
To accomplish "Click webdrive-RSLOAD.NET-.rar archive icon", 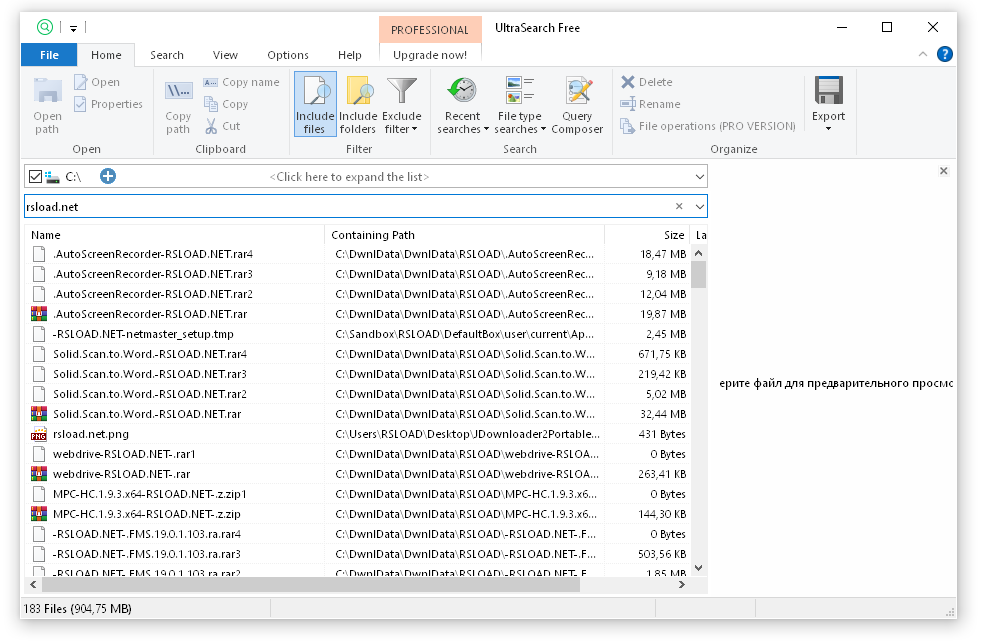I will (39, 474).
